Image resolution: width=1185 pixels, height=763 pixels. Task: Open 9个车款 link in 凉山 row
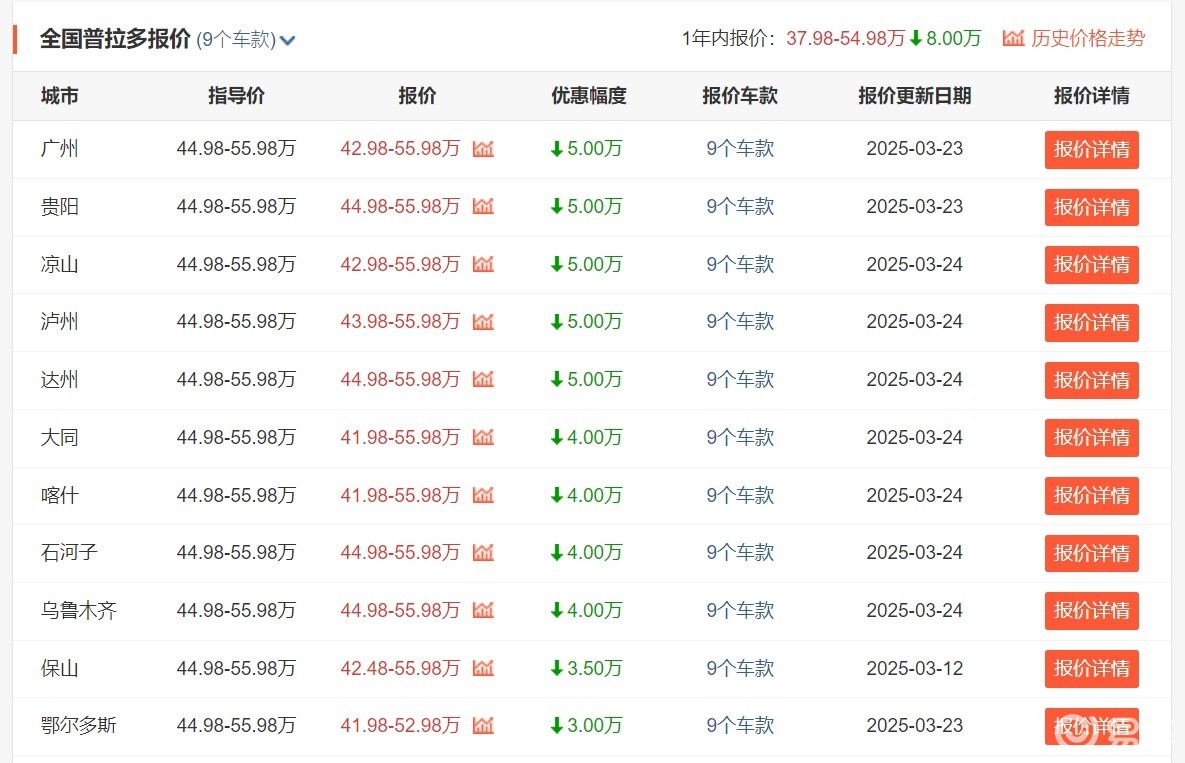point(740,264)
